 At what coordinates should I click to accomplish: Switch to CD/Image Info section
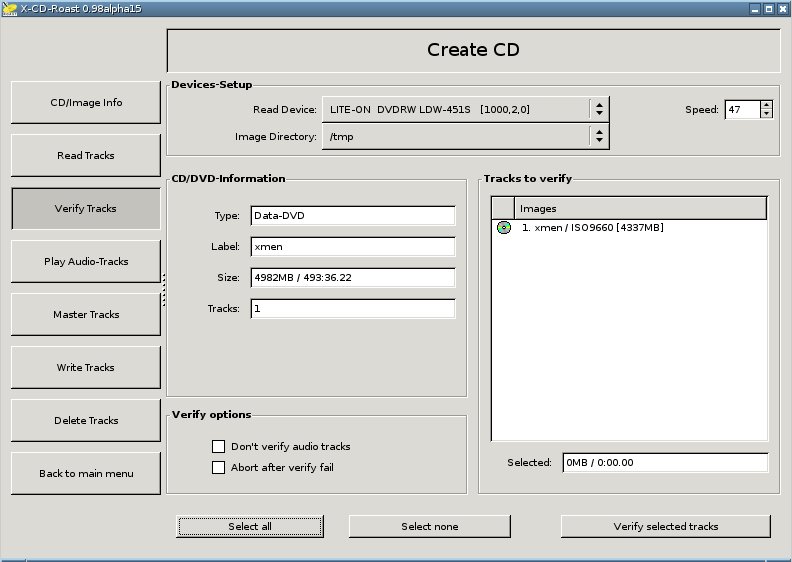click(86, 103)
